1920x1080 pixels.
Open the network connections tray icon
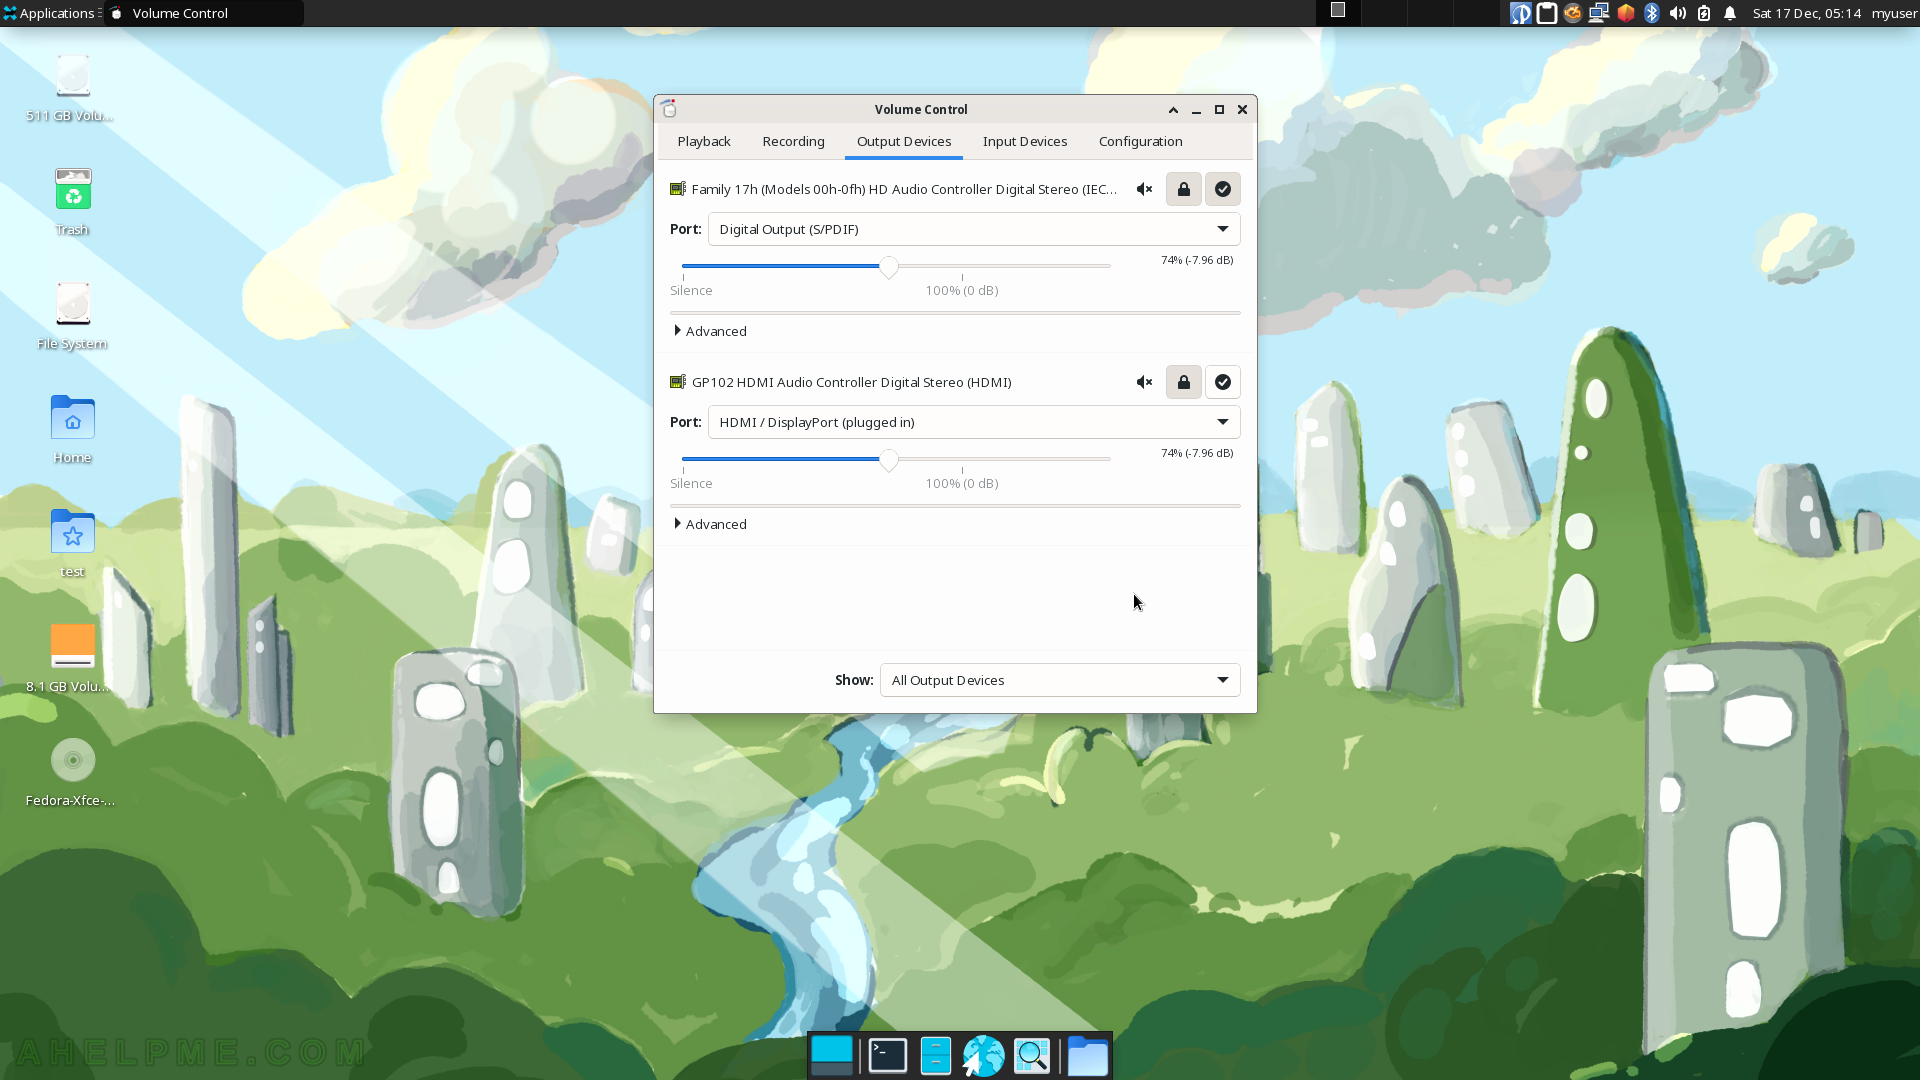pyautogui.click(x=1599, y=13)
